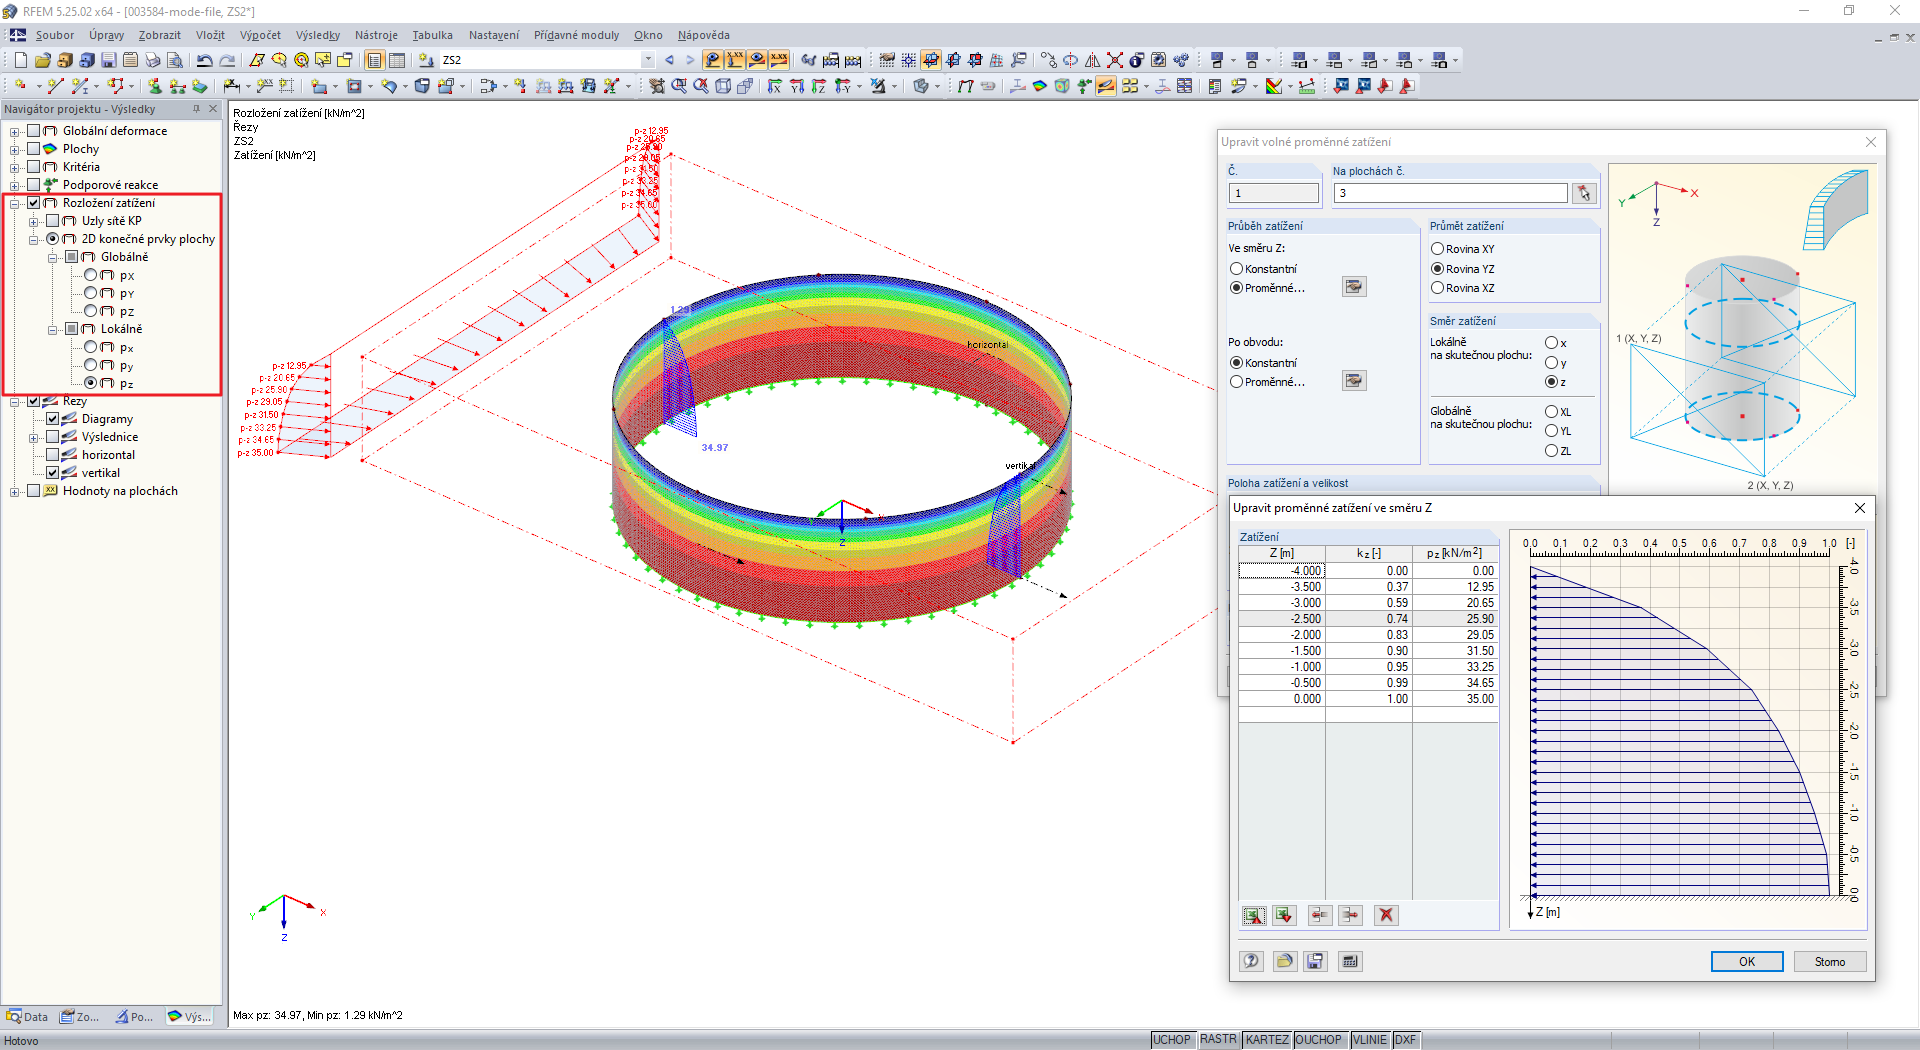Click the Č. number field

click(1274, 193)
